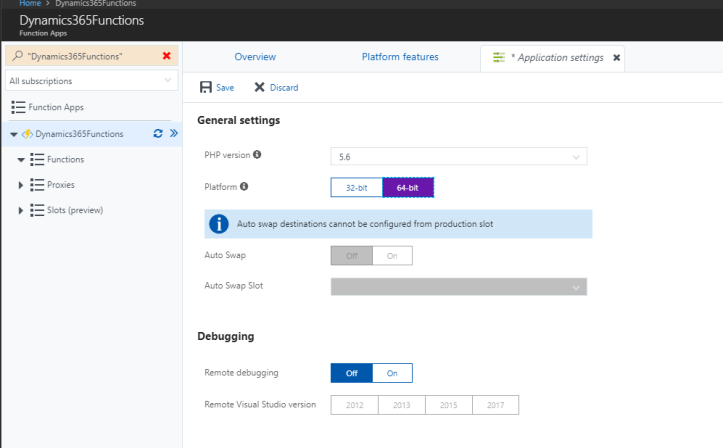
Task: Turn Remote debugging Off
Action: point(352,373)
